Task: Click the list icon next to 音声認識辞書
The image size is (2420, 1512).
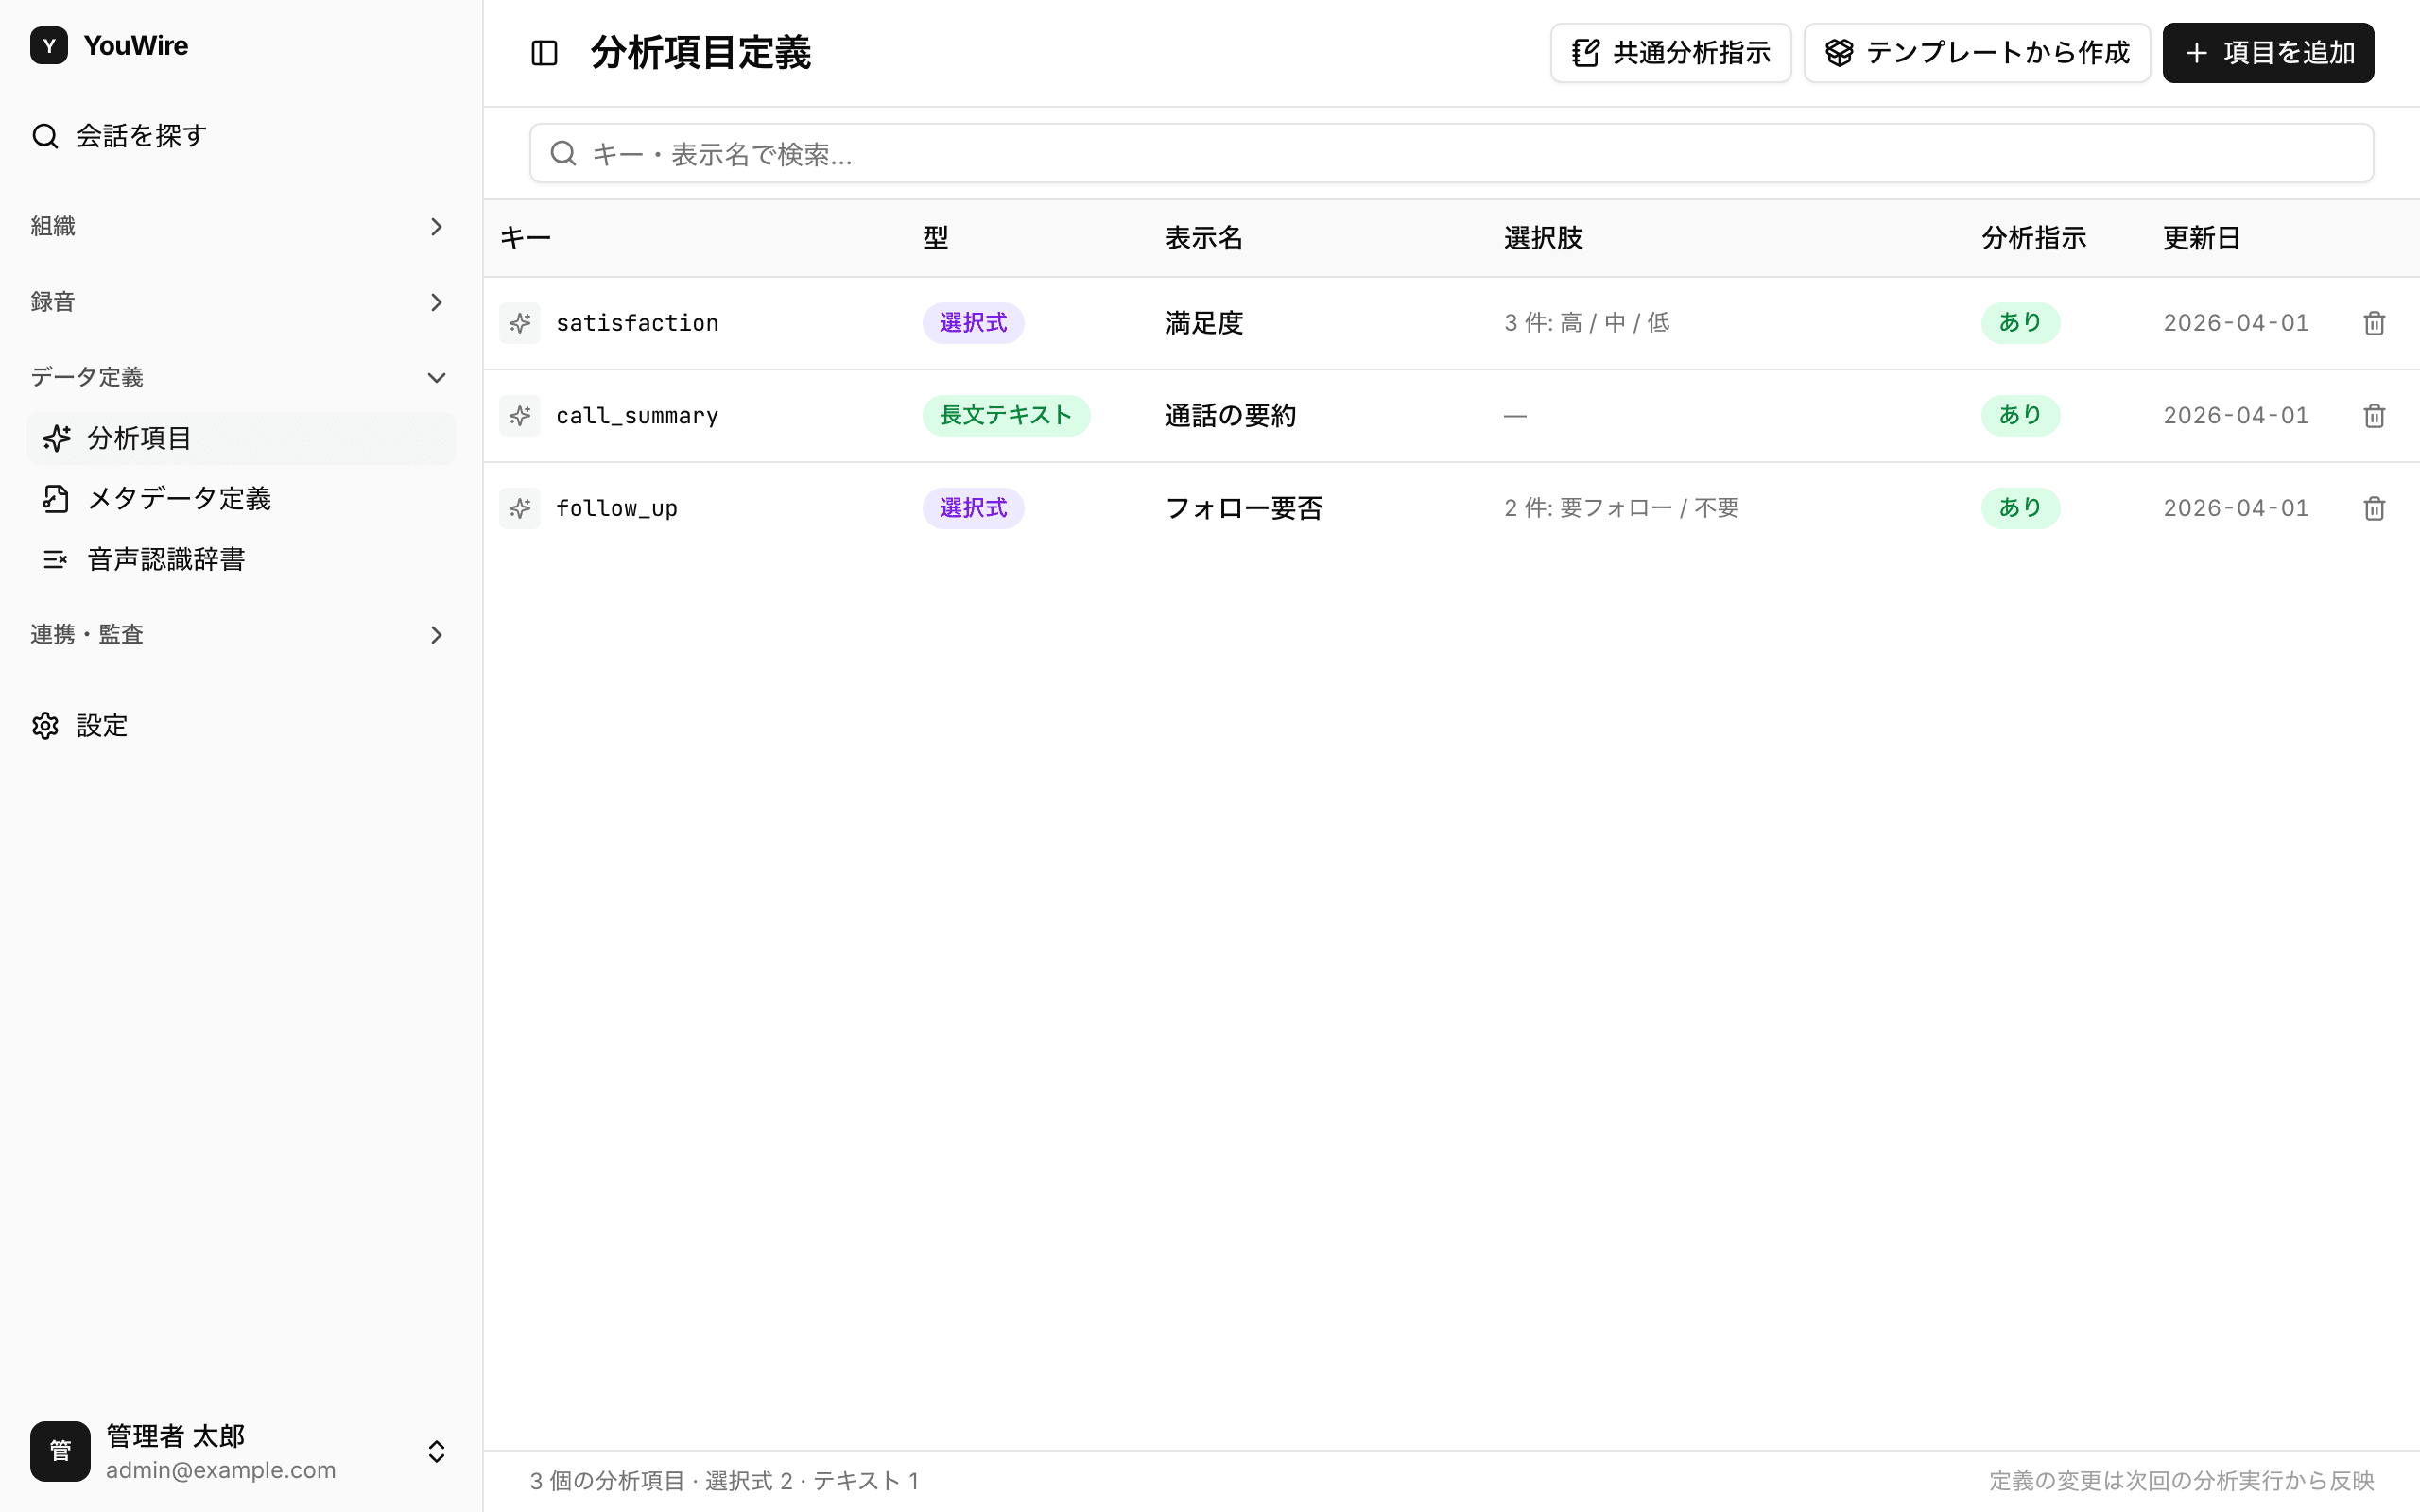Action: (56, 559)
